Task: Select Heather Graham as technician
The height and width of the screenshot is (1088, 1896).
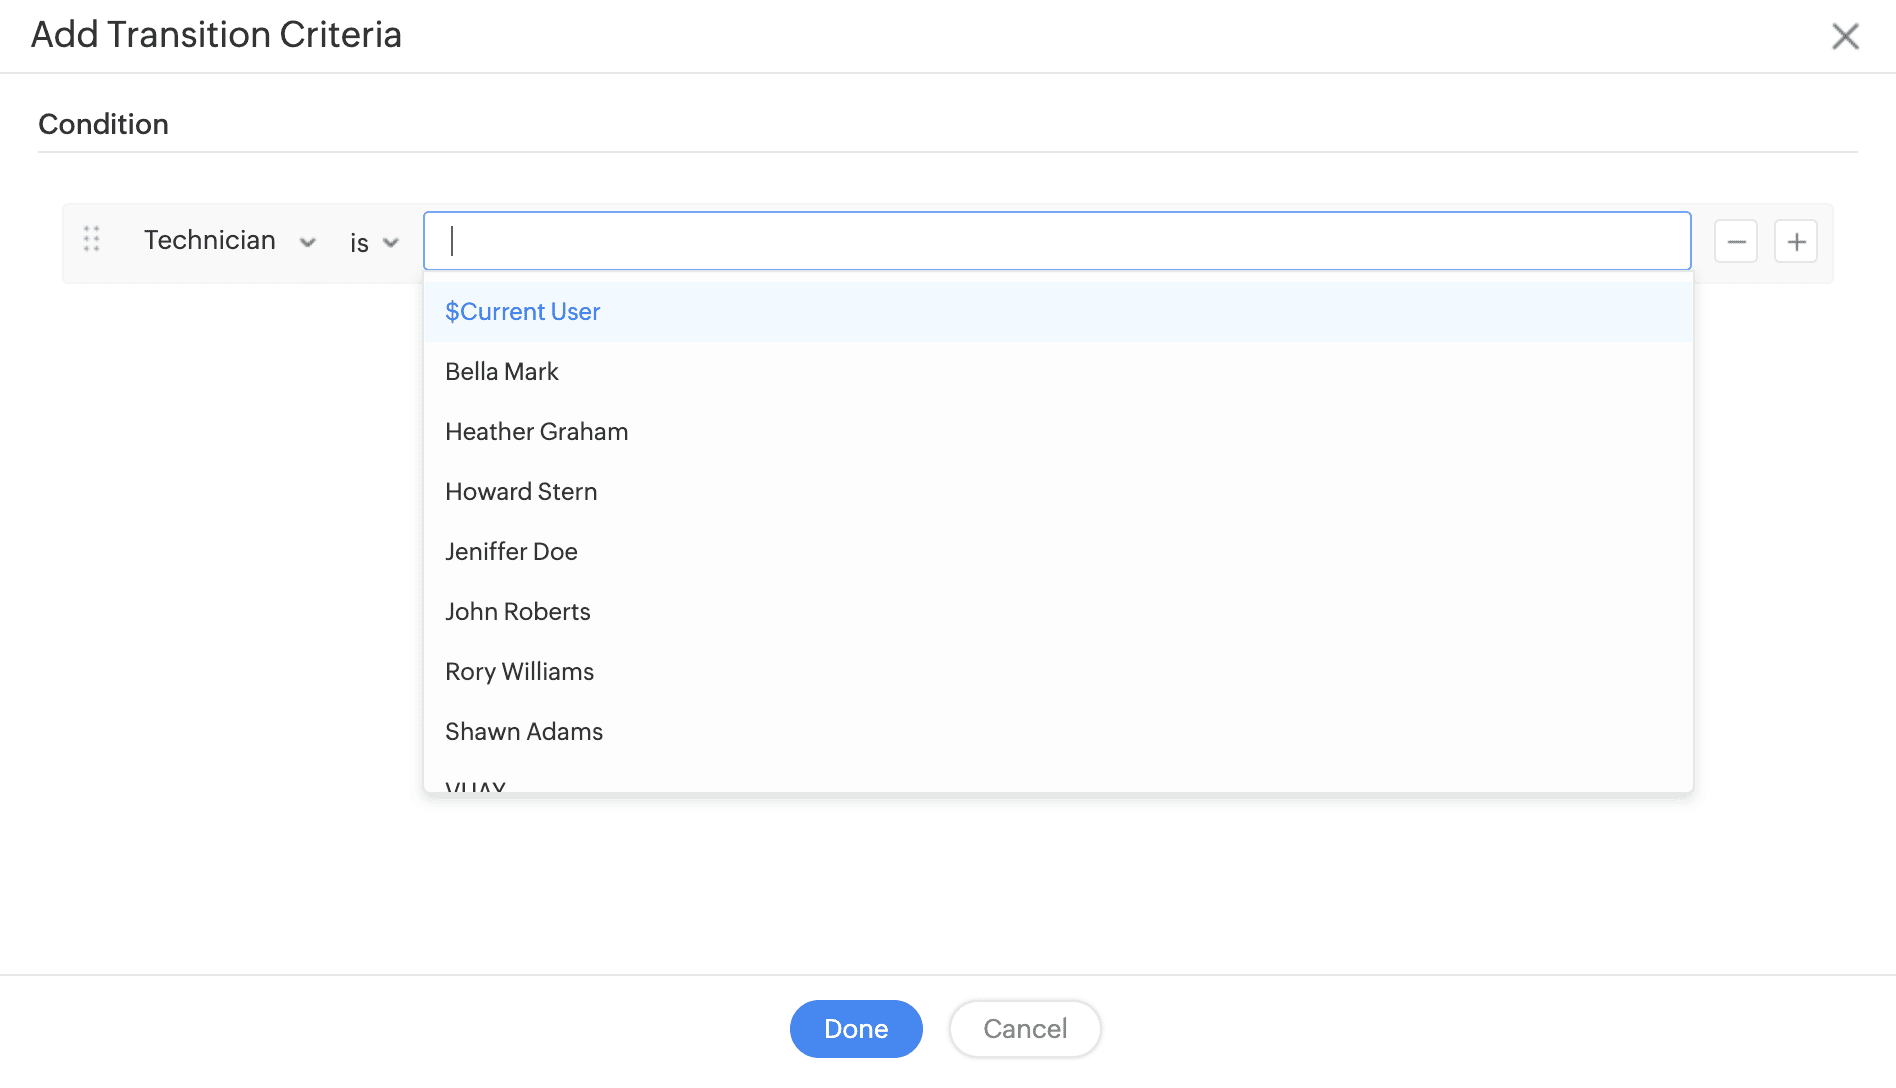Action: coord(537,432)
